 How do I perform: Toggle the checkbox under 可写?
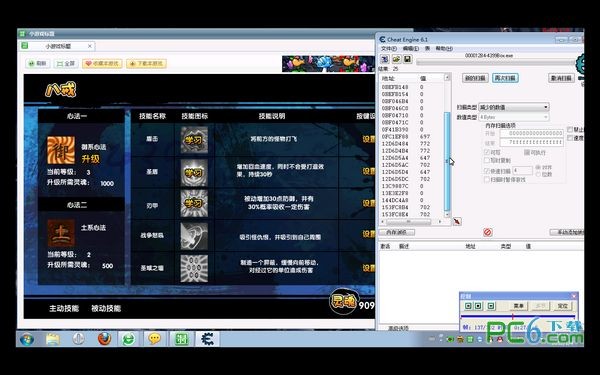coord(487,160)
